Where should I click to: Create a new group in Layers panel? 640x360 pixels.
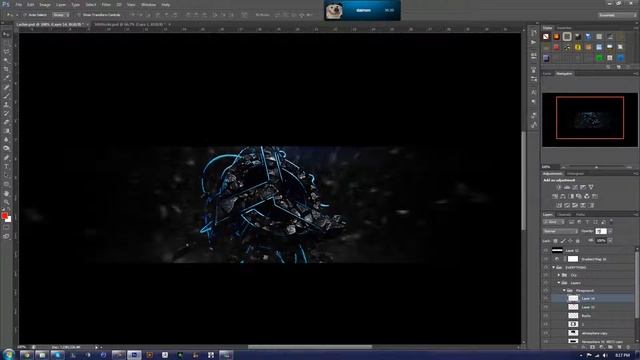tap(610, 347)
